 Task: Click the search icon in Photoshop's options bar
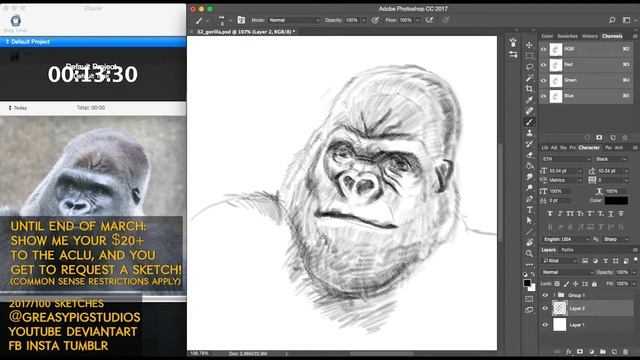(612, 20)
